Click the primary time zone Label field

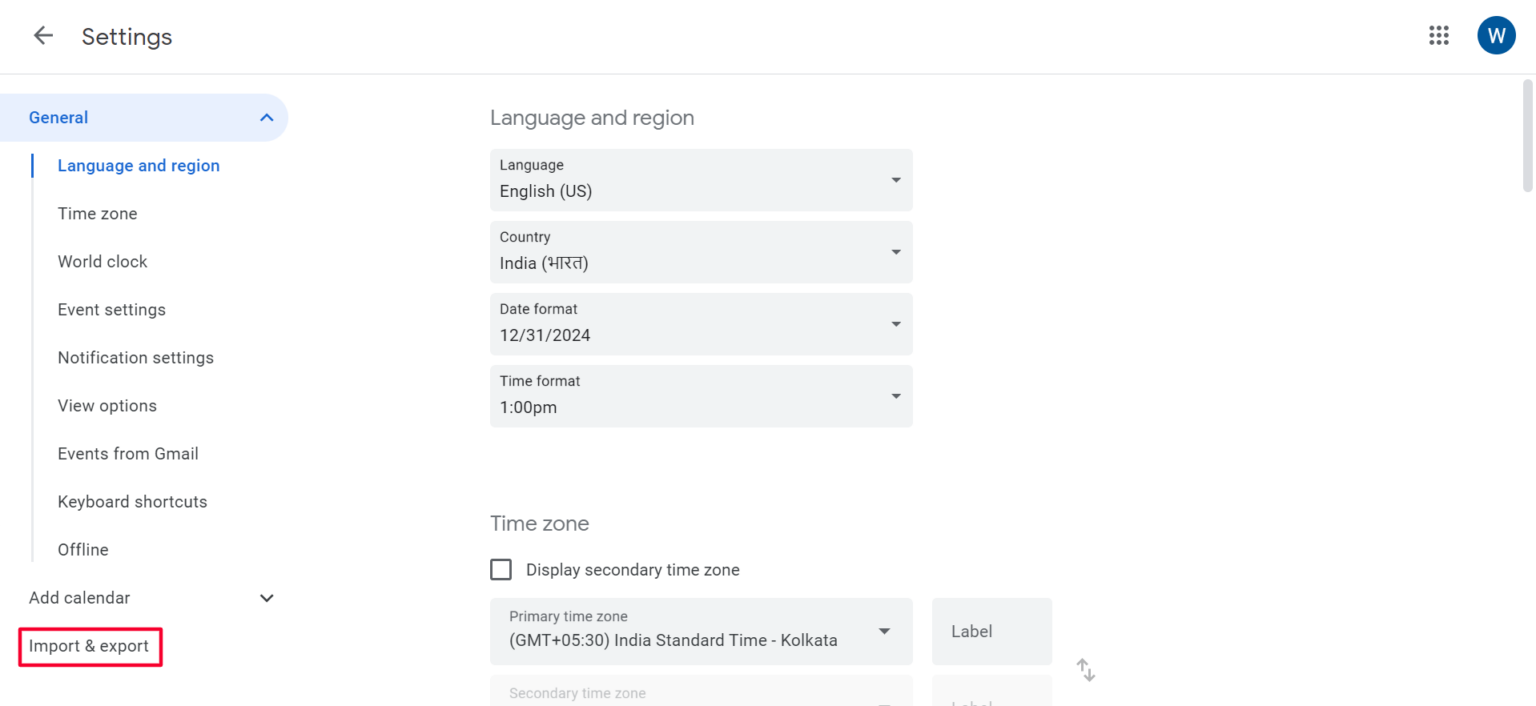click(991, 631)
